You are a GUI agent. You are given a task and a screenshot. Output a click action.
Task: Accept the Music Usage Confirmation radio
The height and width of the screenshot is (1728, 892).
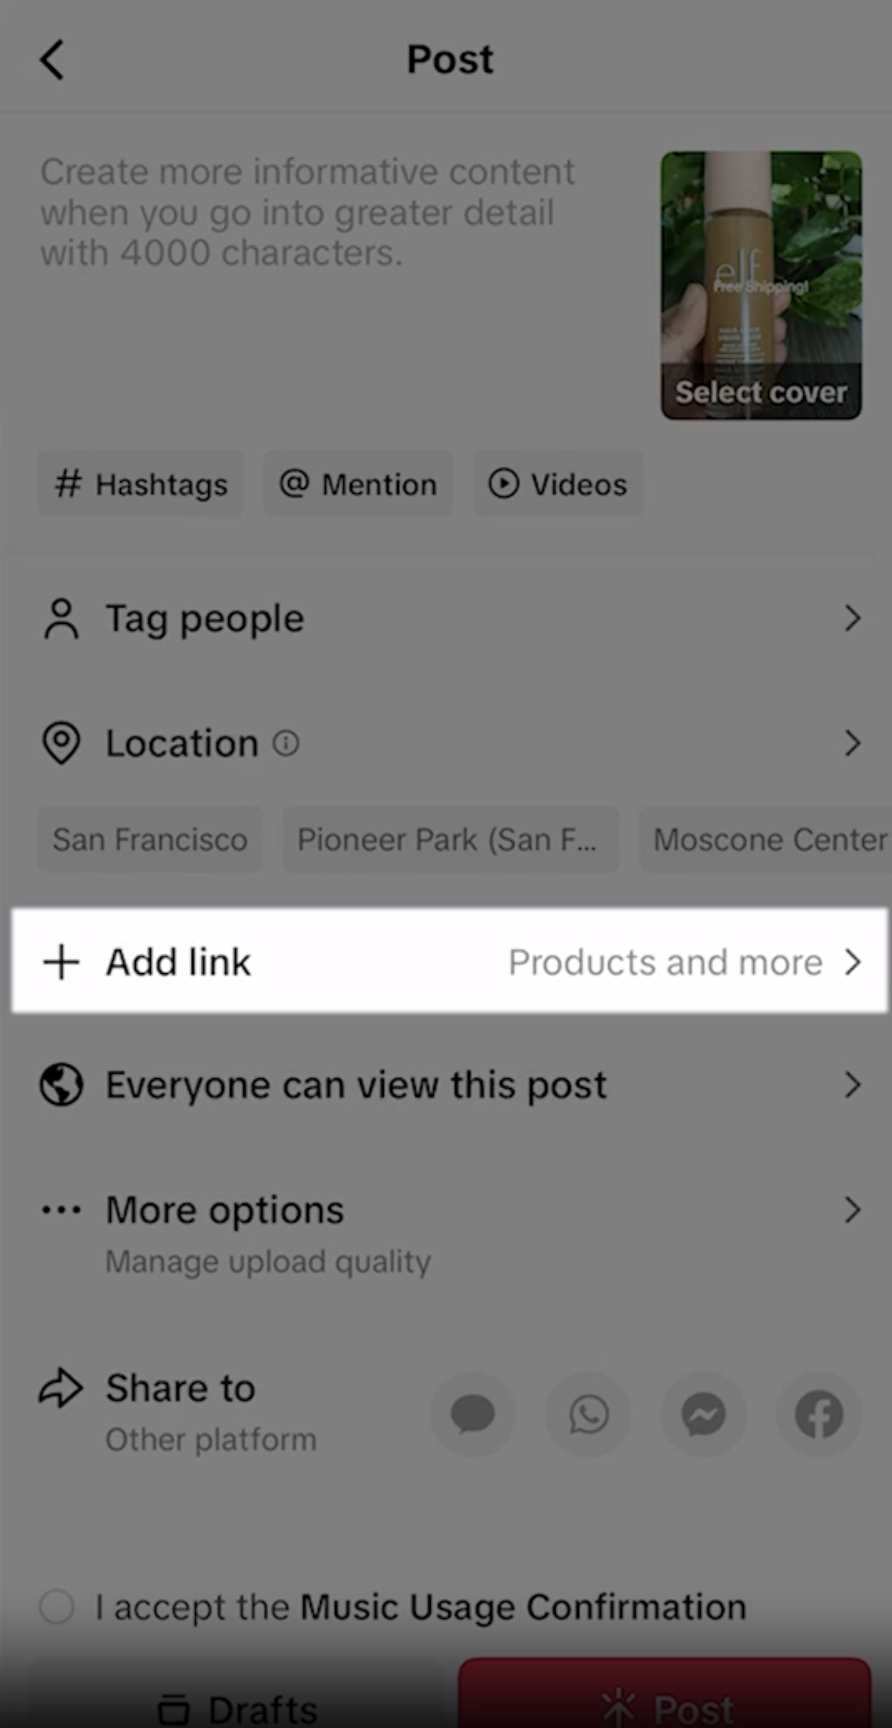point(57,1607)
